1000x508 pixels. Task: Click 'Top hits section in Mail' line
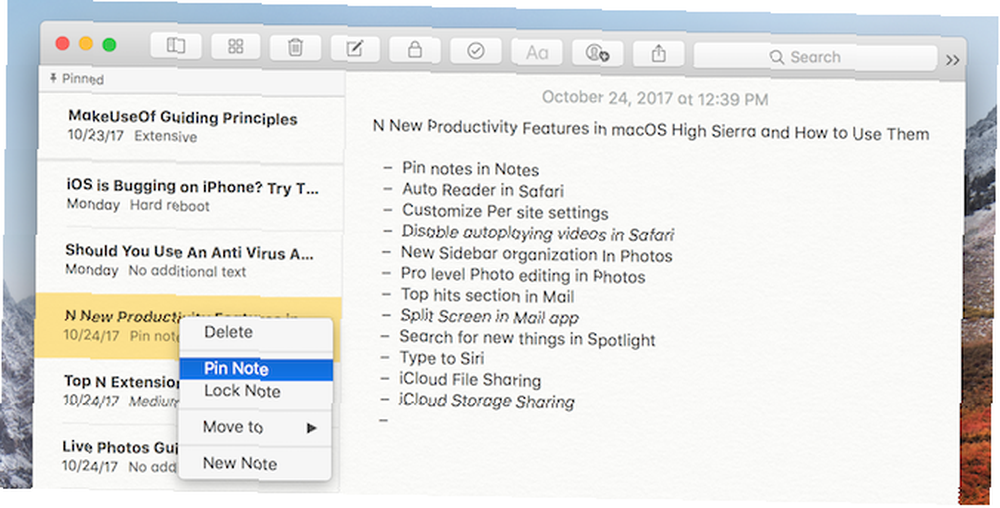tap(487, 296)
